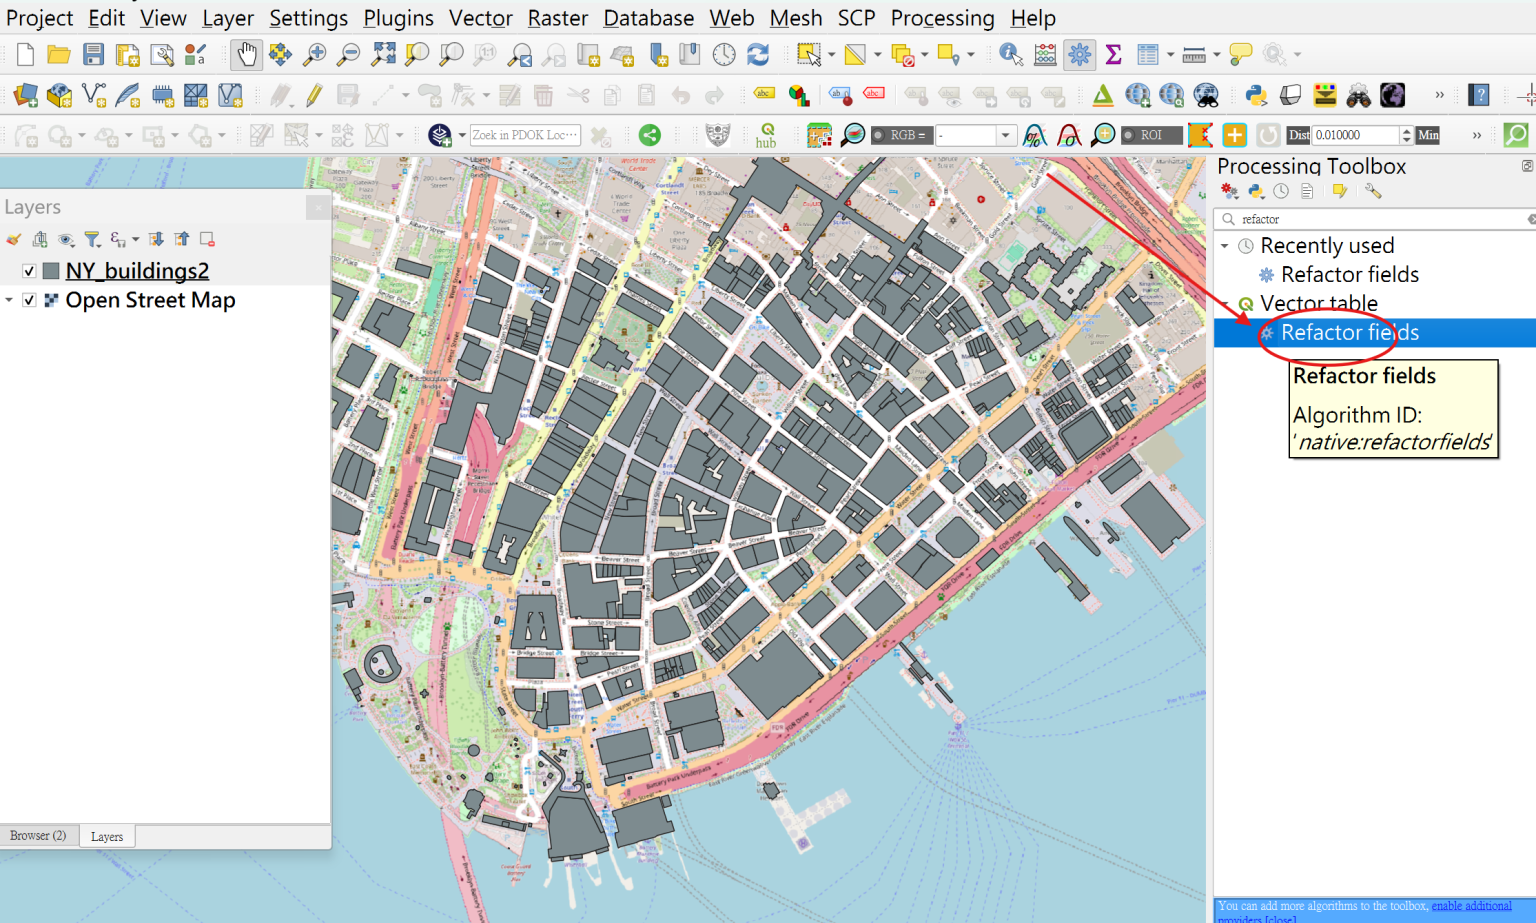Image resolution: width=1536 pixels, height=923 pixels.
Task: Hide the Open Street Map layer
Action: coord(29,300)
